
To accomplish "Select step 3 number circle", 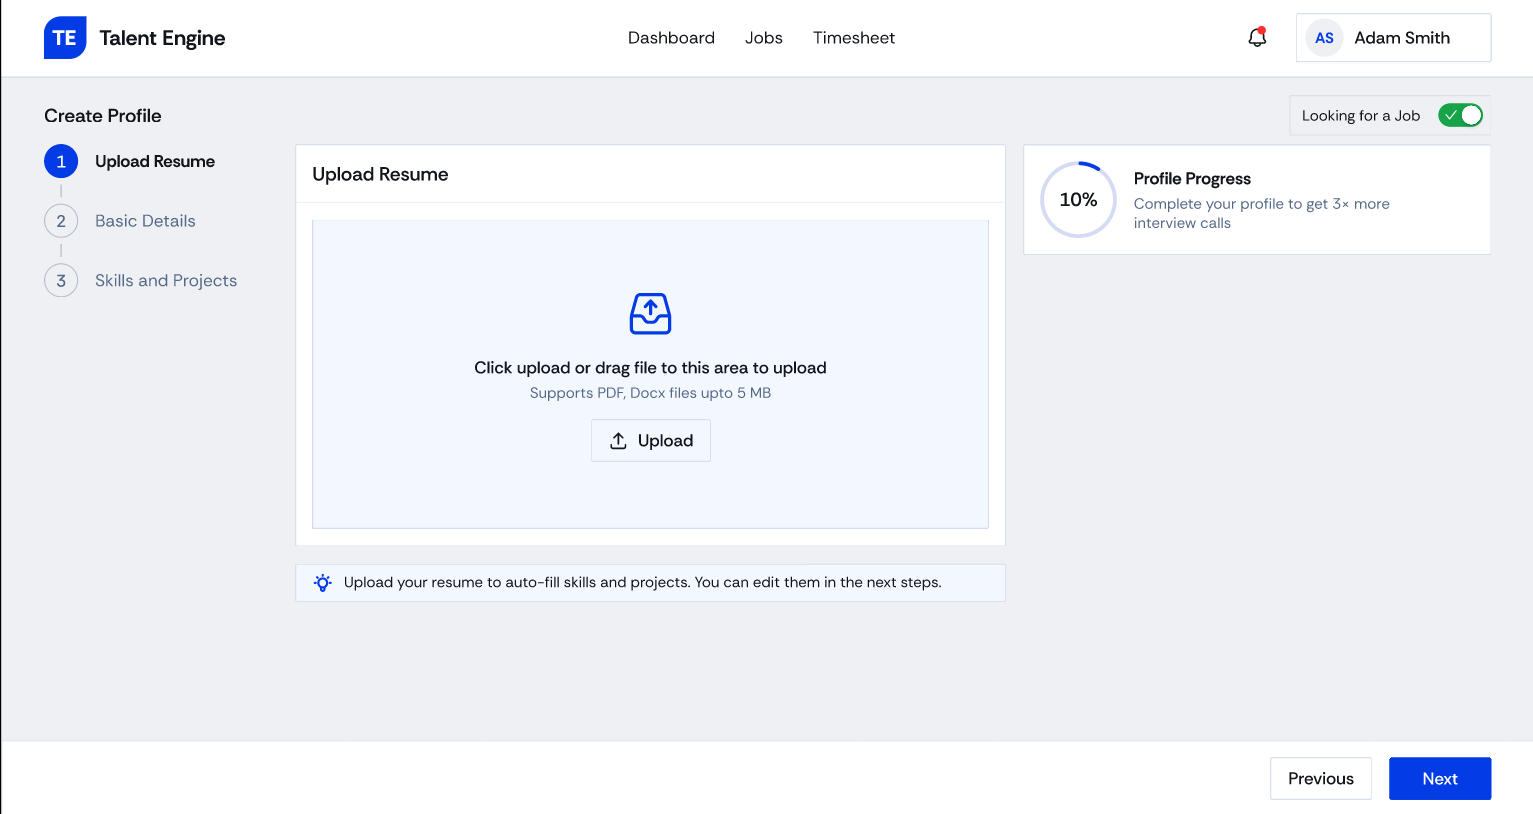I will (61, 281).
